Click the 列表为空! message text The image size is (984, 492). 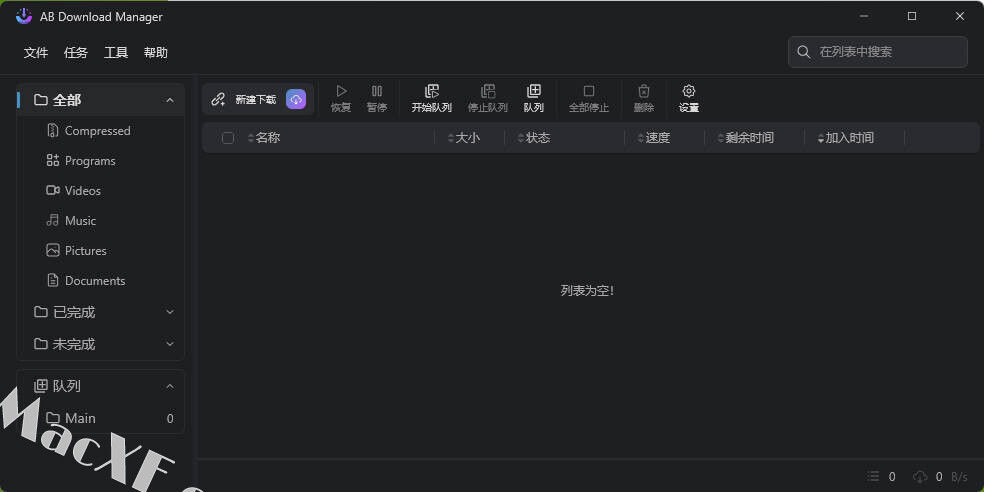[x=587, y=291]
